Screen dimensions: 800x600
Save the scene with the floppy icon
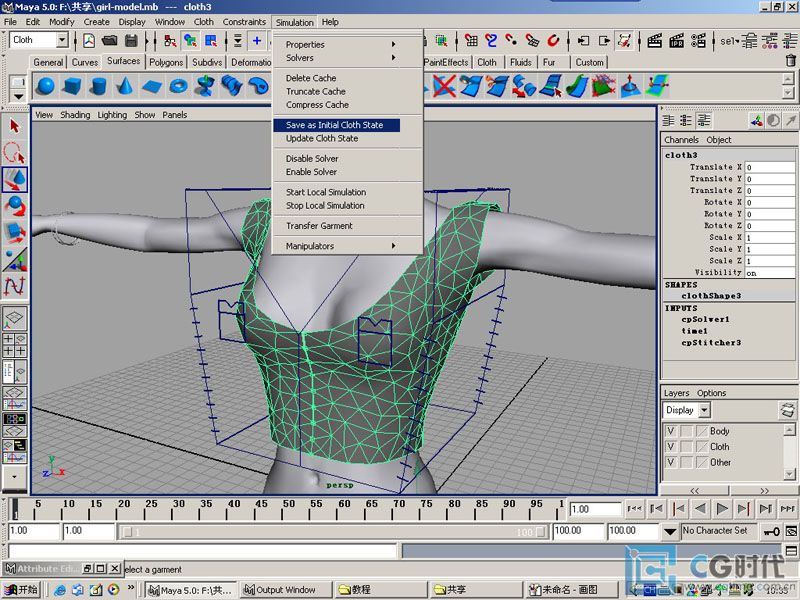[131, 40]
